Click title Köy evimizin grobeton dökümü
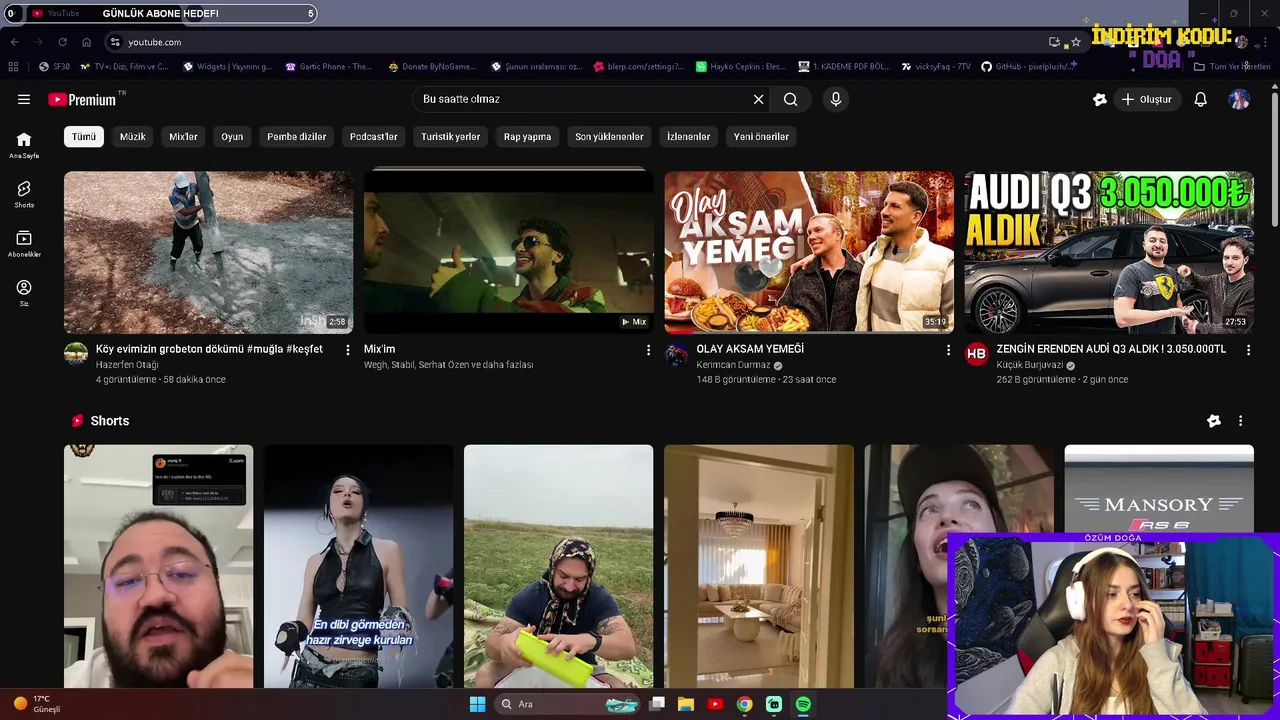 coord(209,349)
